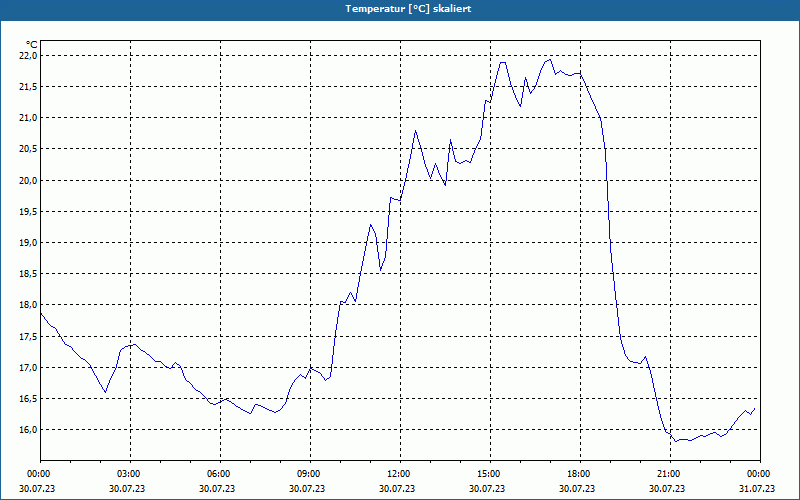This screenshot has width=800, height=500.
Task: Click the "30.07.23" date beneath 18:00
Action: click(x=577, y=488)
